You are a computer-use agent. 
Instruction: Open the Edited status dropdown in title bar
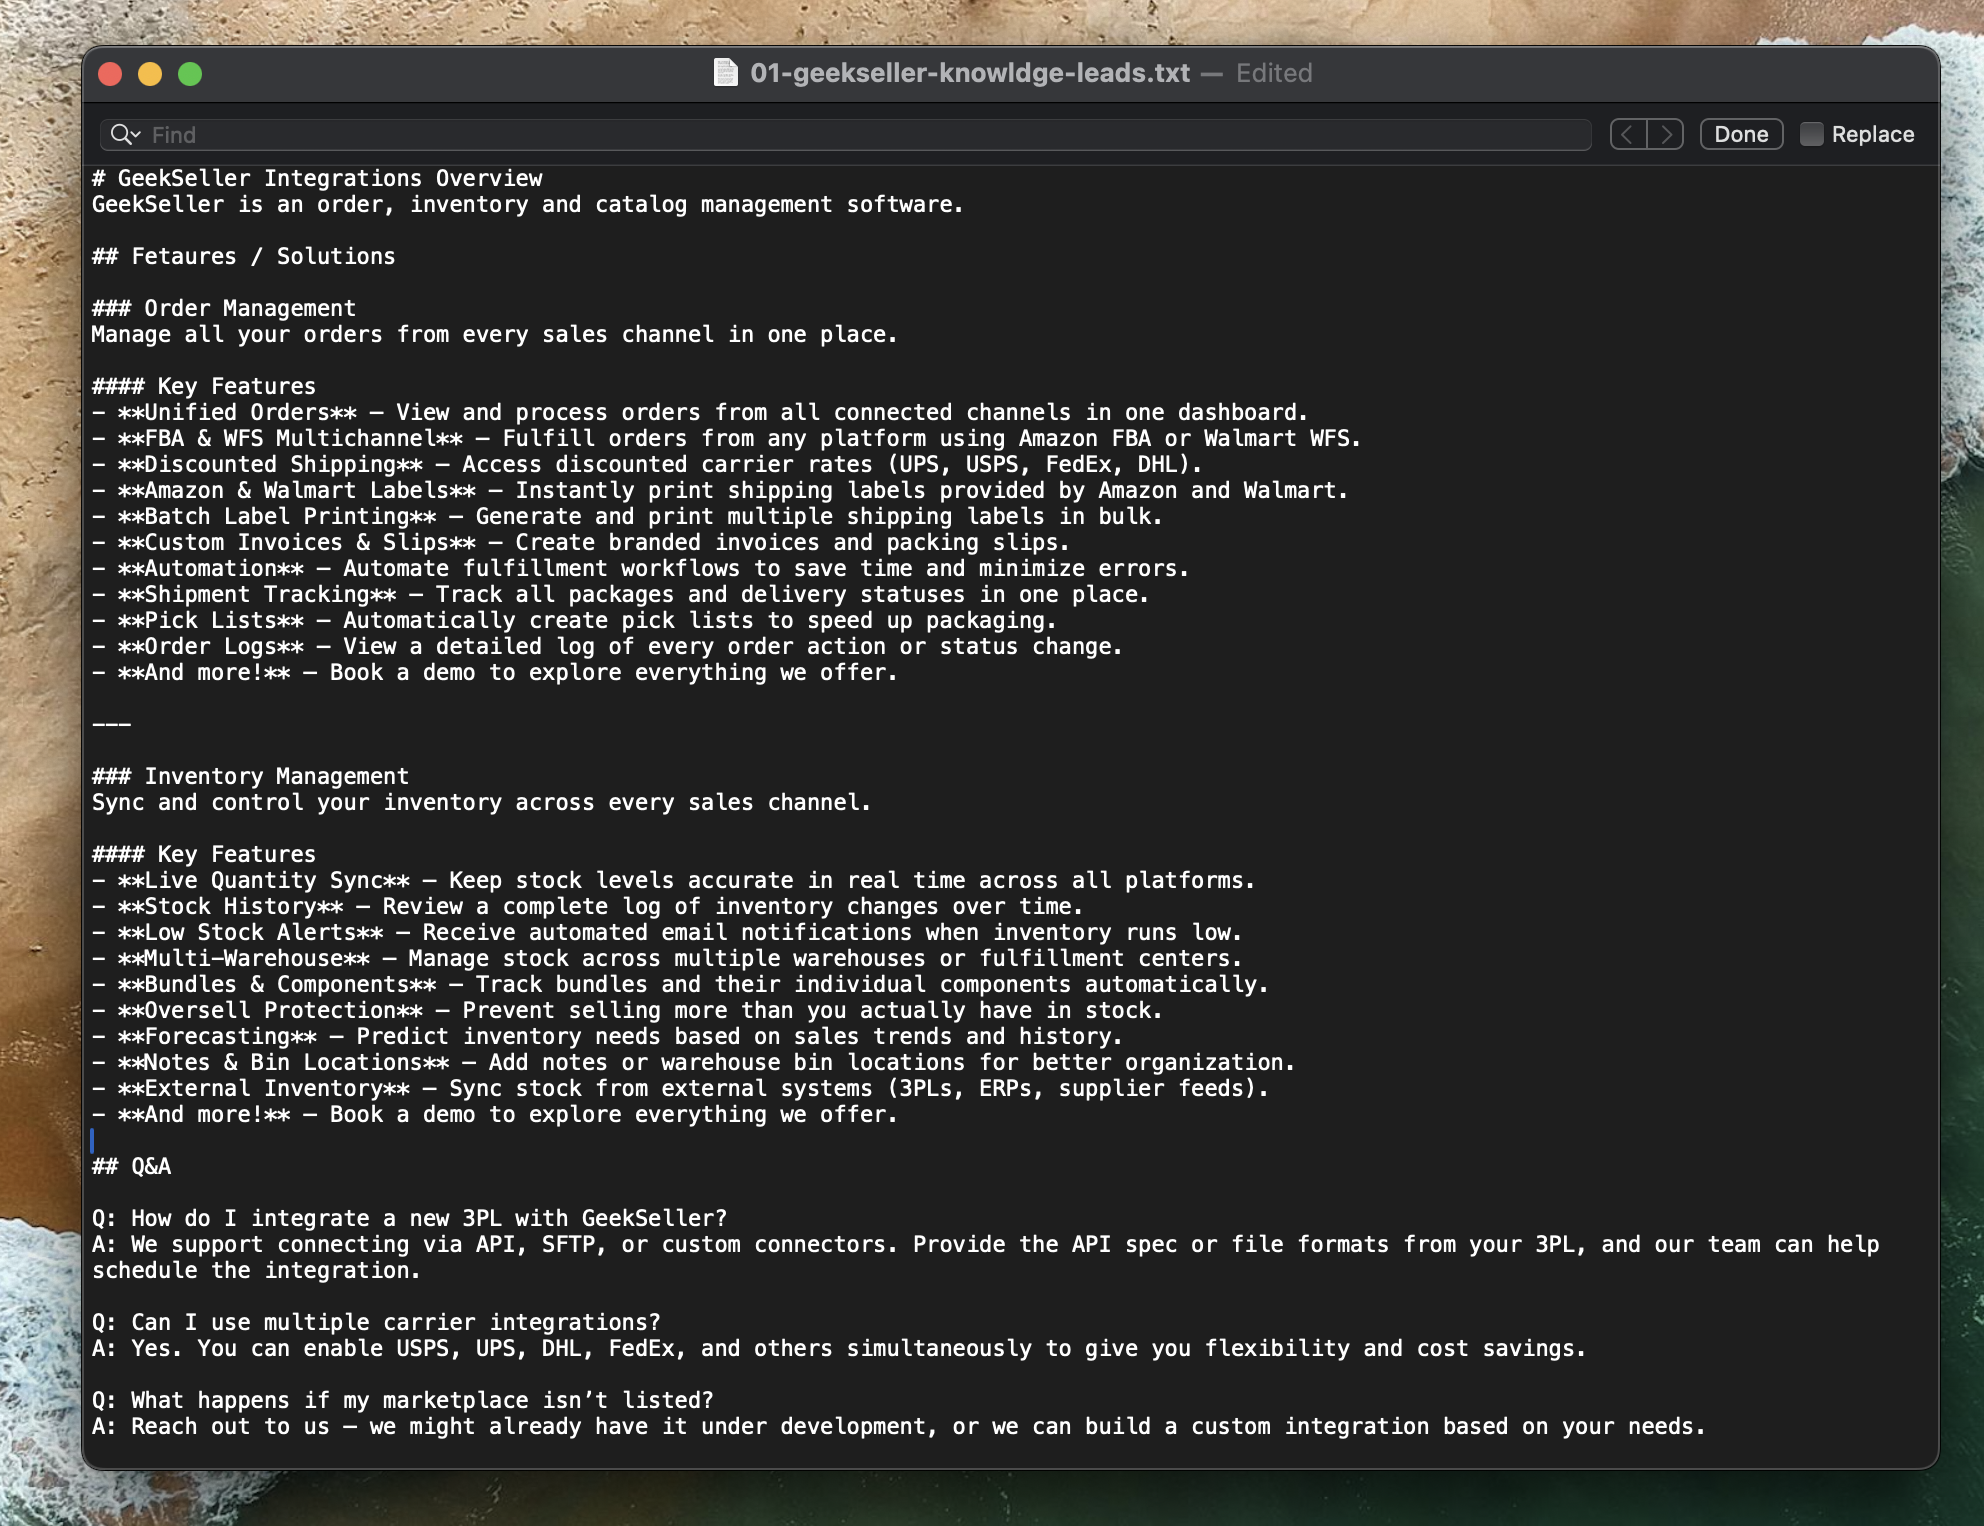pos(1273,73)
